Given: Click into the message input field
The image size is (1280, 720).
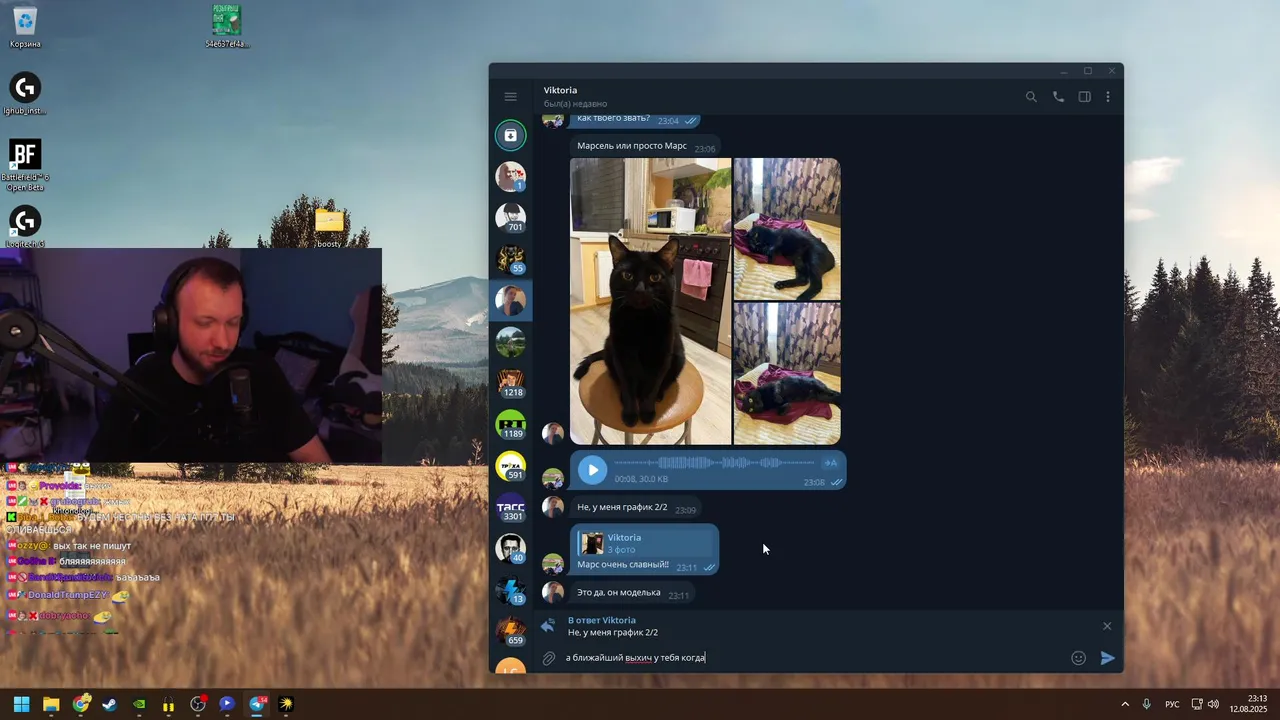Looking at the screenshot, I should [x=814, y=658].
